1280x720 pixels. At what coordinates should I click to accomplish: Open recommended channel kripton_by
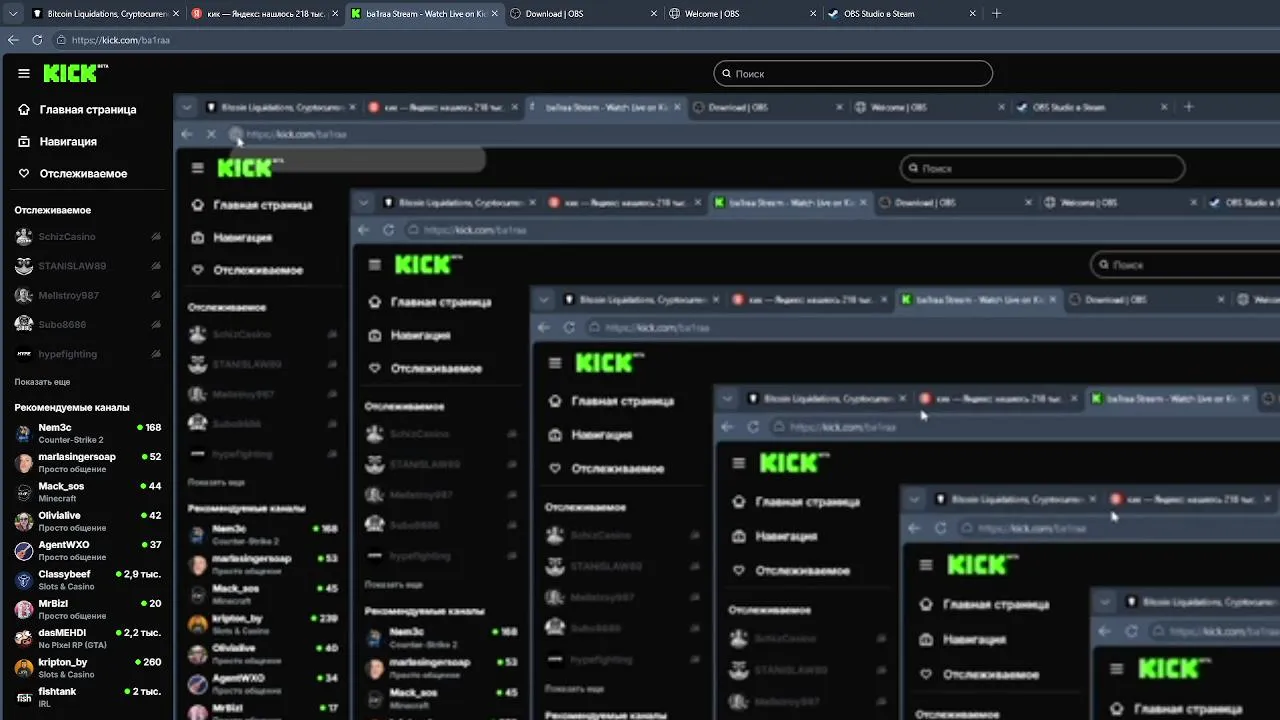coord(87,668)
